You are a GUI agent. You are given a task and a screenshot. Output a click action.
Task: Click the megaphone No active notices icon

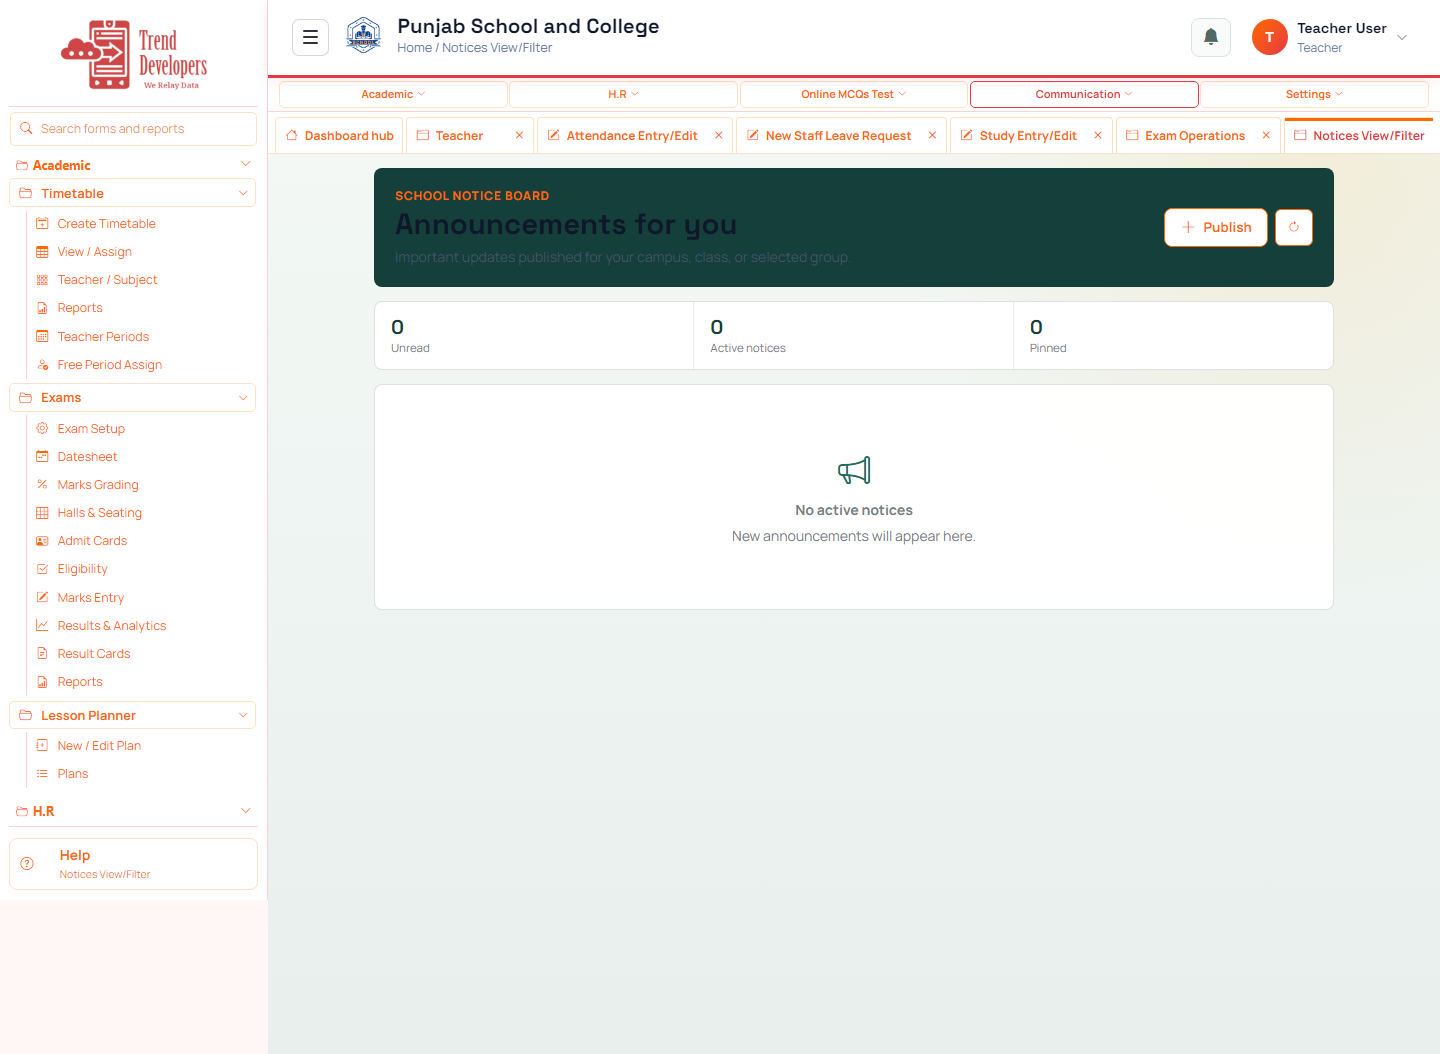(x=854, y=470)
